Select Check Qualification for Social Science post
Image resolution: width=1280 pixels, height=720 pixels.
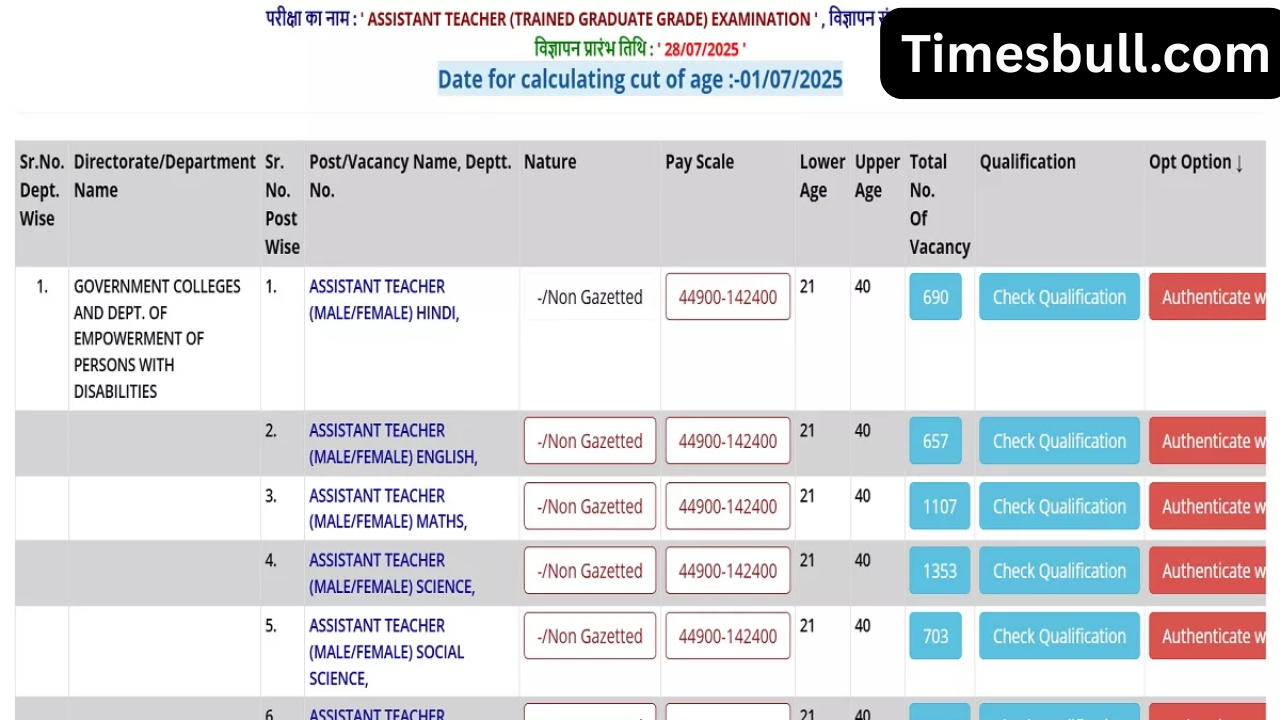[1059, 636]
